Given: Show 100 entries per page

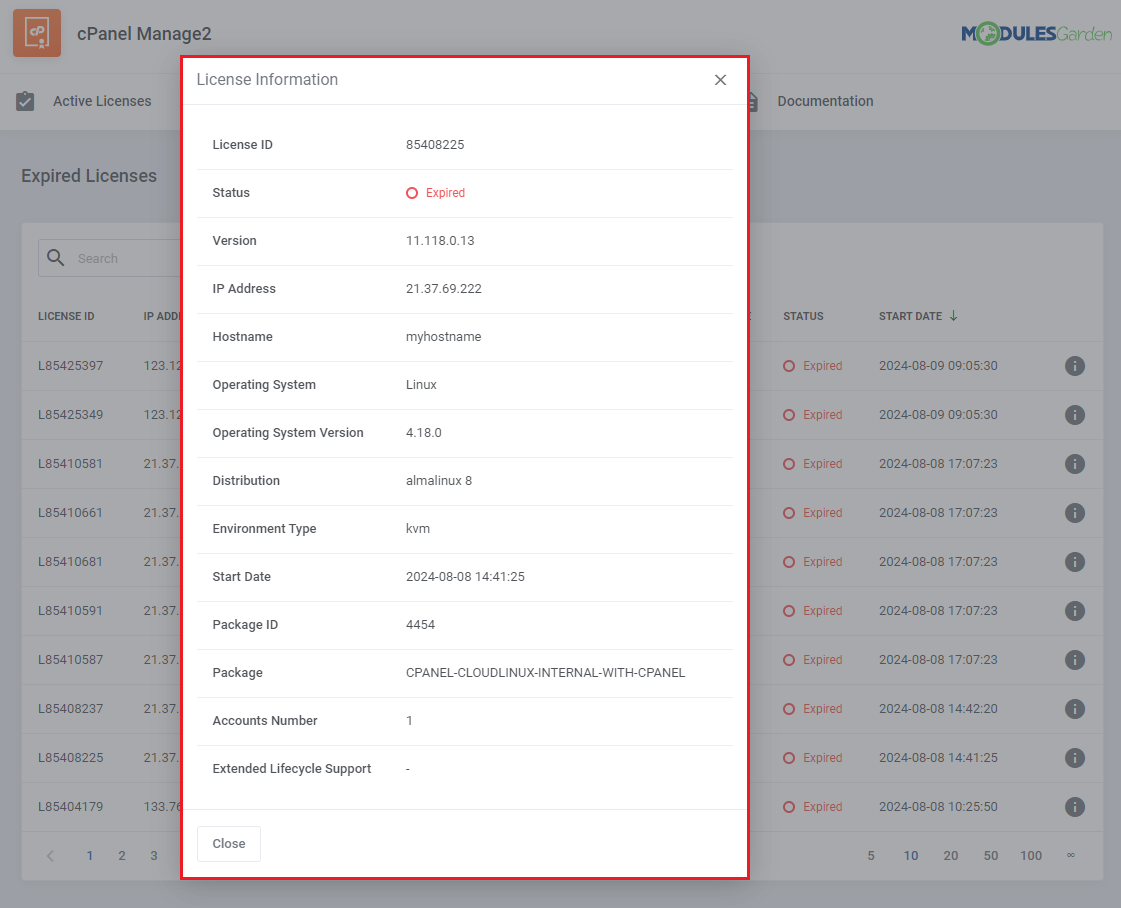Looking at the screenshot, I should tap(1031, 856).
